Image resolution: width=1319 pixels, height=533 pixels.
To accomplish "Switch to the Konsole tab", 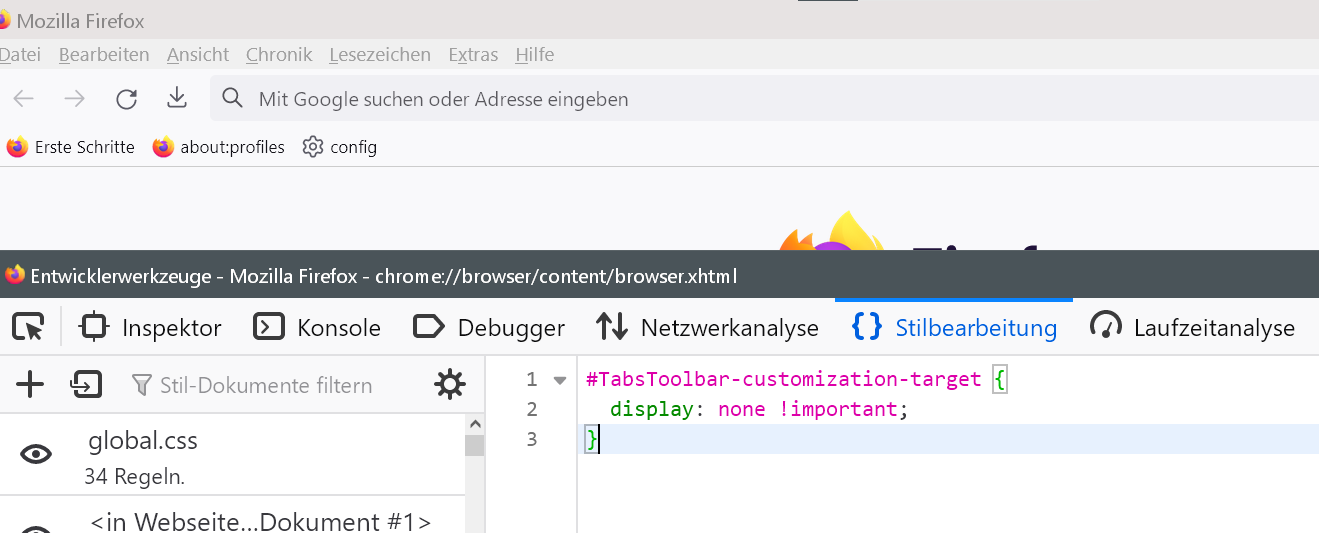I will coord(317,327).
